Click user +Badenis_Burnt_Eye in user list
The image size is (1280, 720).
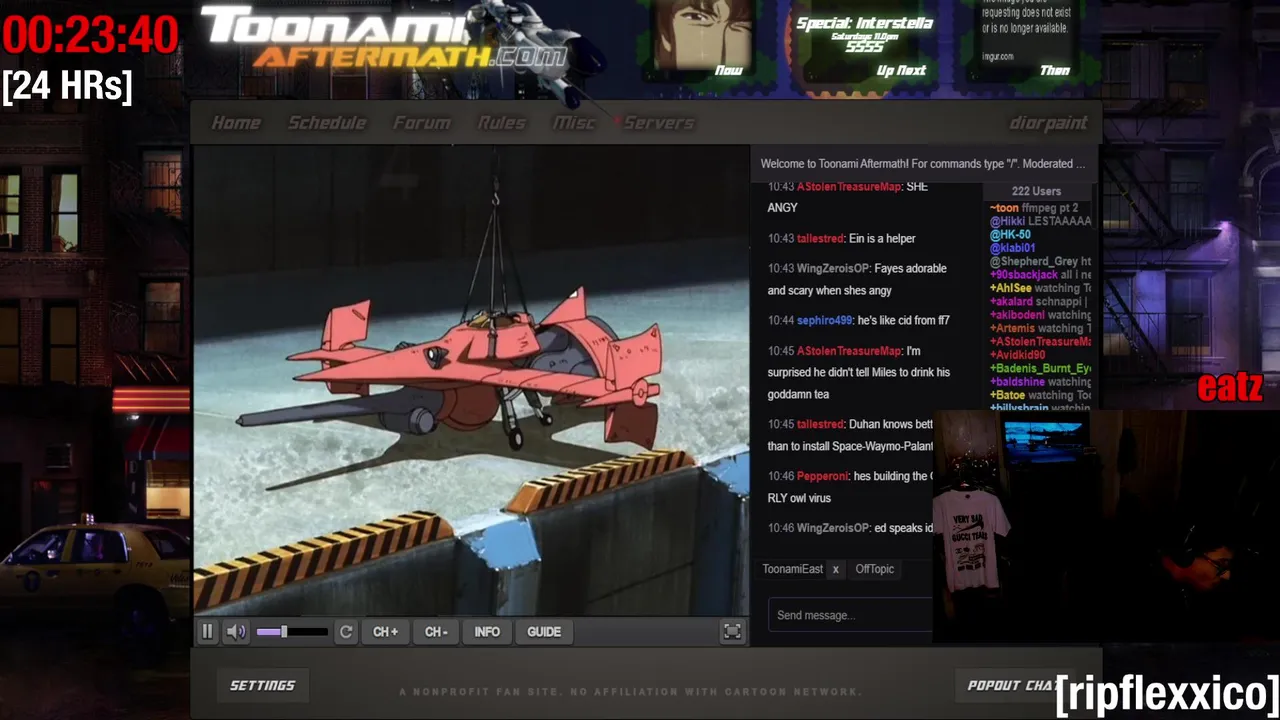1040,368
